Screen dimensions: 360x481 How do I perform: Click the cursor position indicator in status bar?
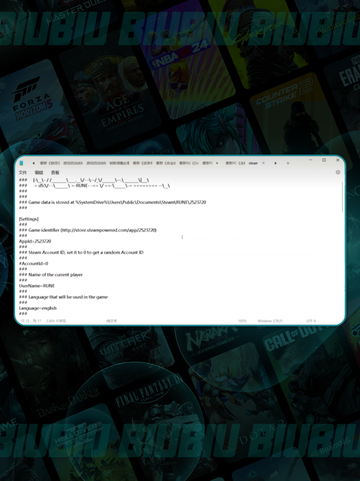(x=31, y=321)
